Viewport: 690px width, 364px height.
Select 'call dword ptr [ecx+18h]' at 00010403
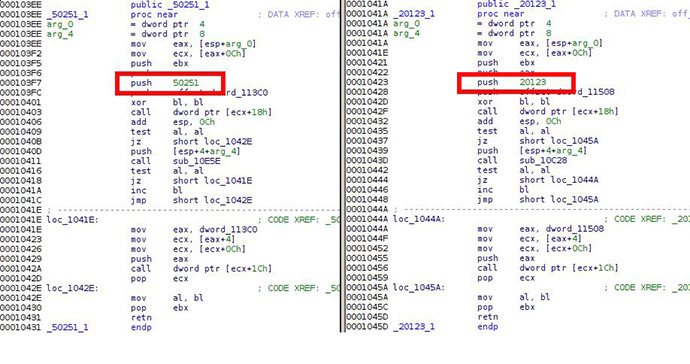(201, 112)
